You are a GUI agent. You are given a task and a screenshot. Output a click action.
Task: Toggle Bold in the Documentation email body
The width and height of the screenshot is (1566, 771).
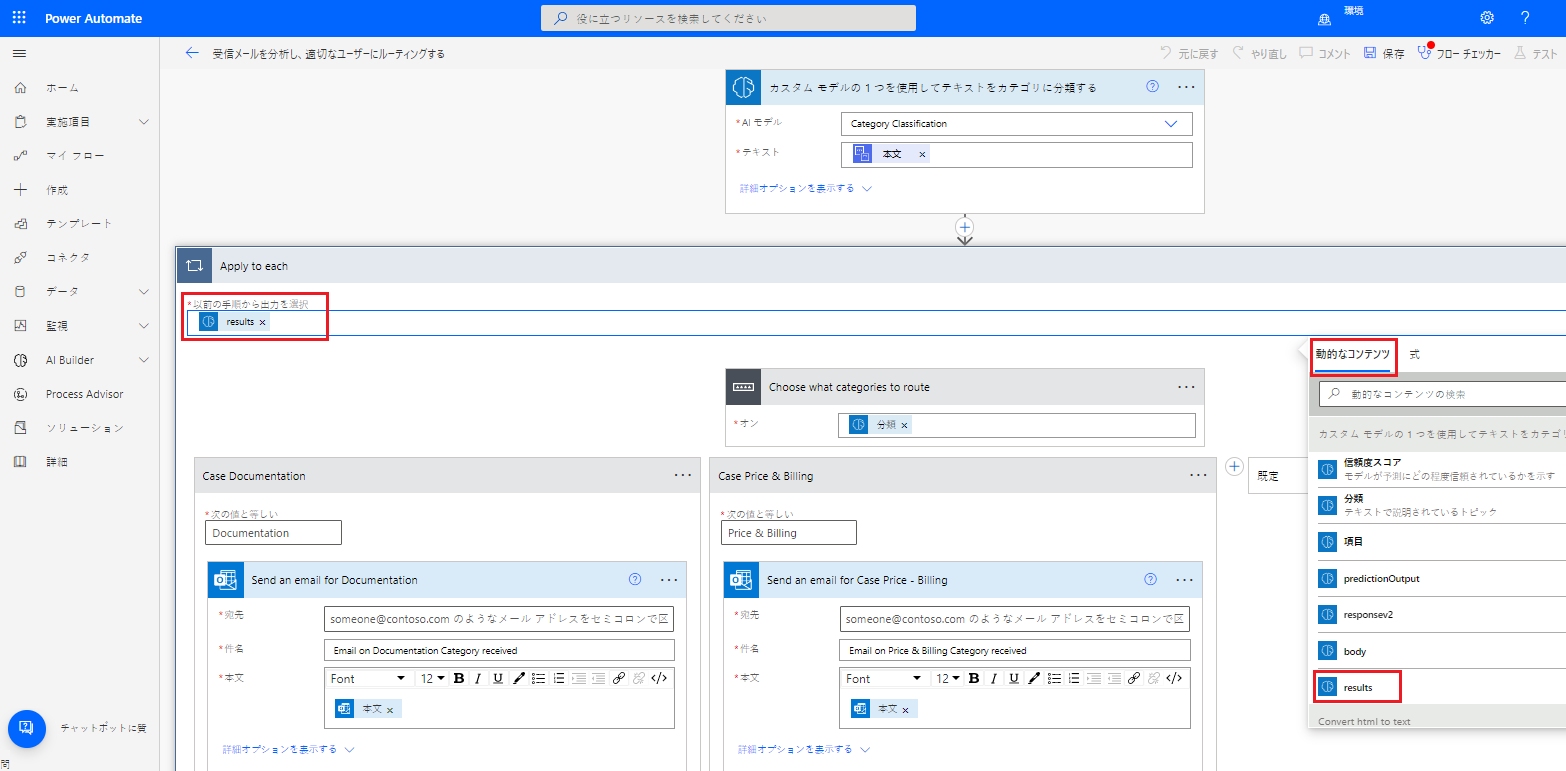pyautogui.click(x=459, y=679)
